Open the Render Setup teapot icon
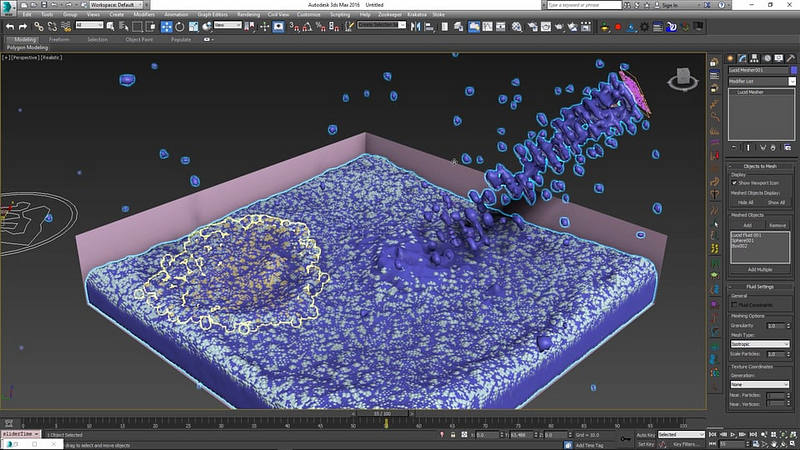The image size is (800, 450). point(532,27)
